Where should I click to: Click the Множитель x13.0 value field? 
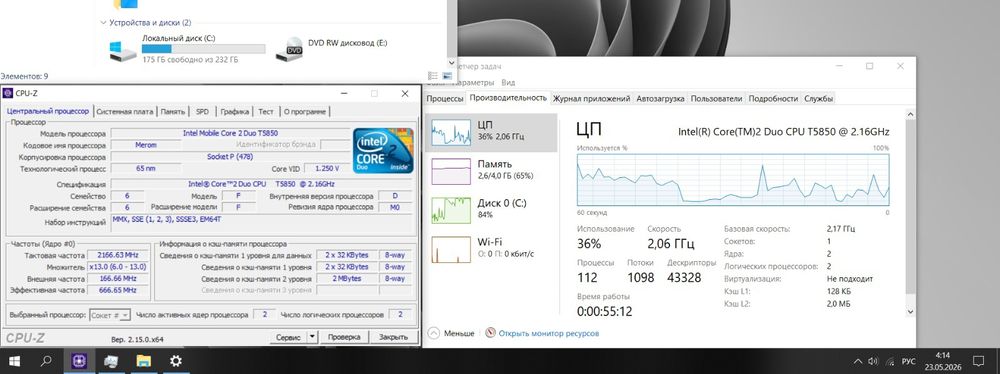tap(118, 267)
